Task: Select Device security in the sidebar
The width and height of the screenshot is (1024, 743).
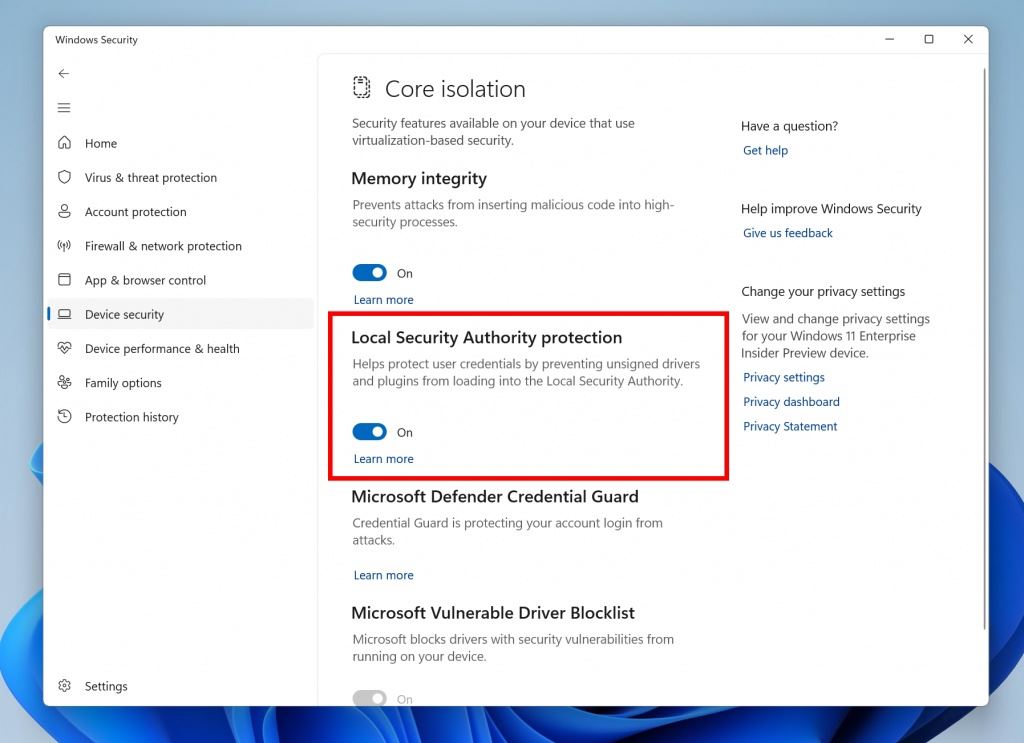Action: pos(124,314)
